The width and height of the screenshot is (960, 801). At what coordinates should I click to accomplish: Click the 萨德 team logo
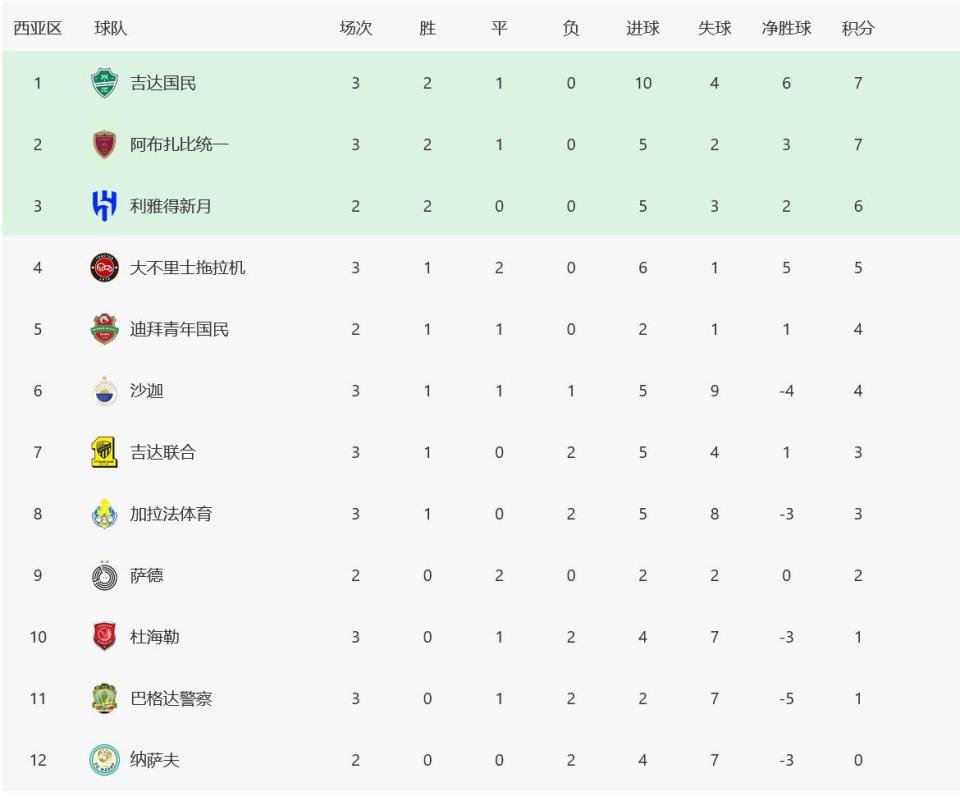click(104, 576)
